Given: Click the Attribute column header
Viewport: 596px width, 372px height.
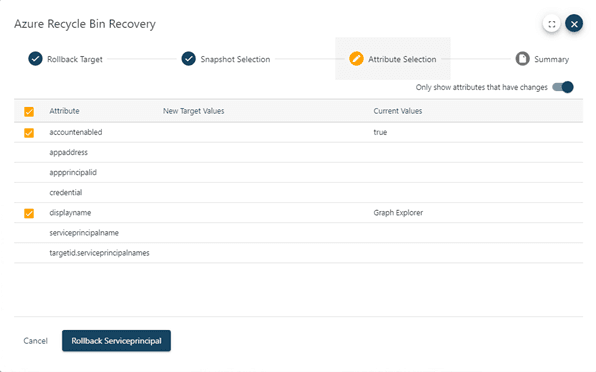Looking at the screenshot, I should (64, 111).
